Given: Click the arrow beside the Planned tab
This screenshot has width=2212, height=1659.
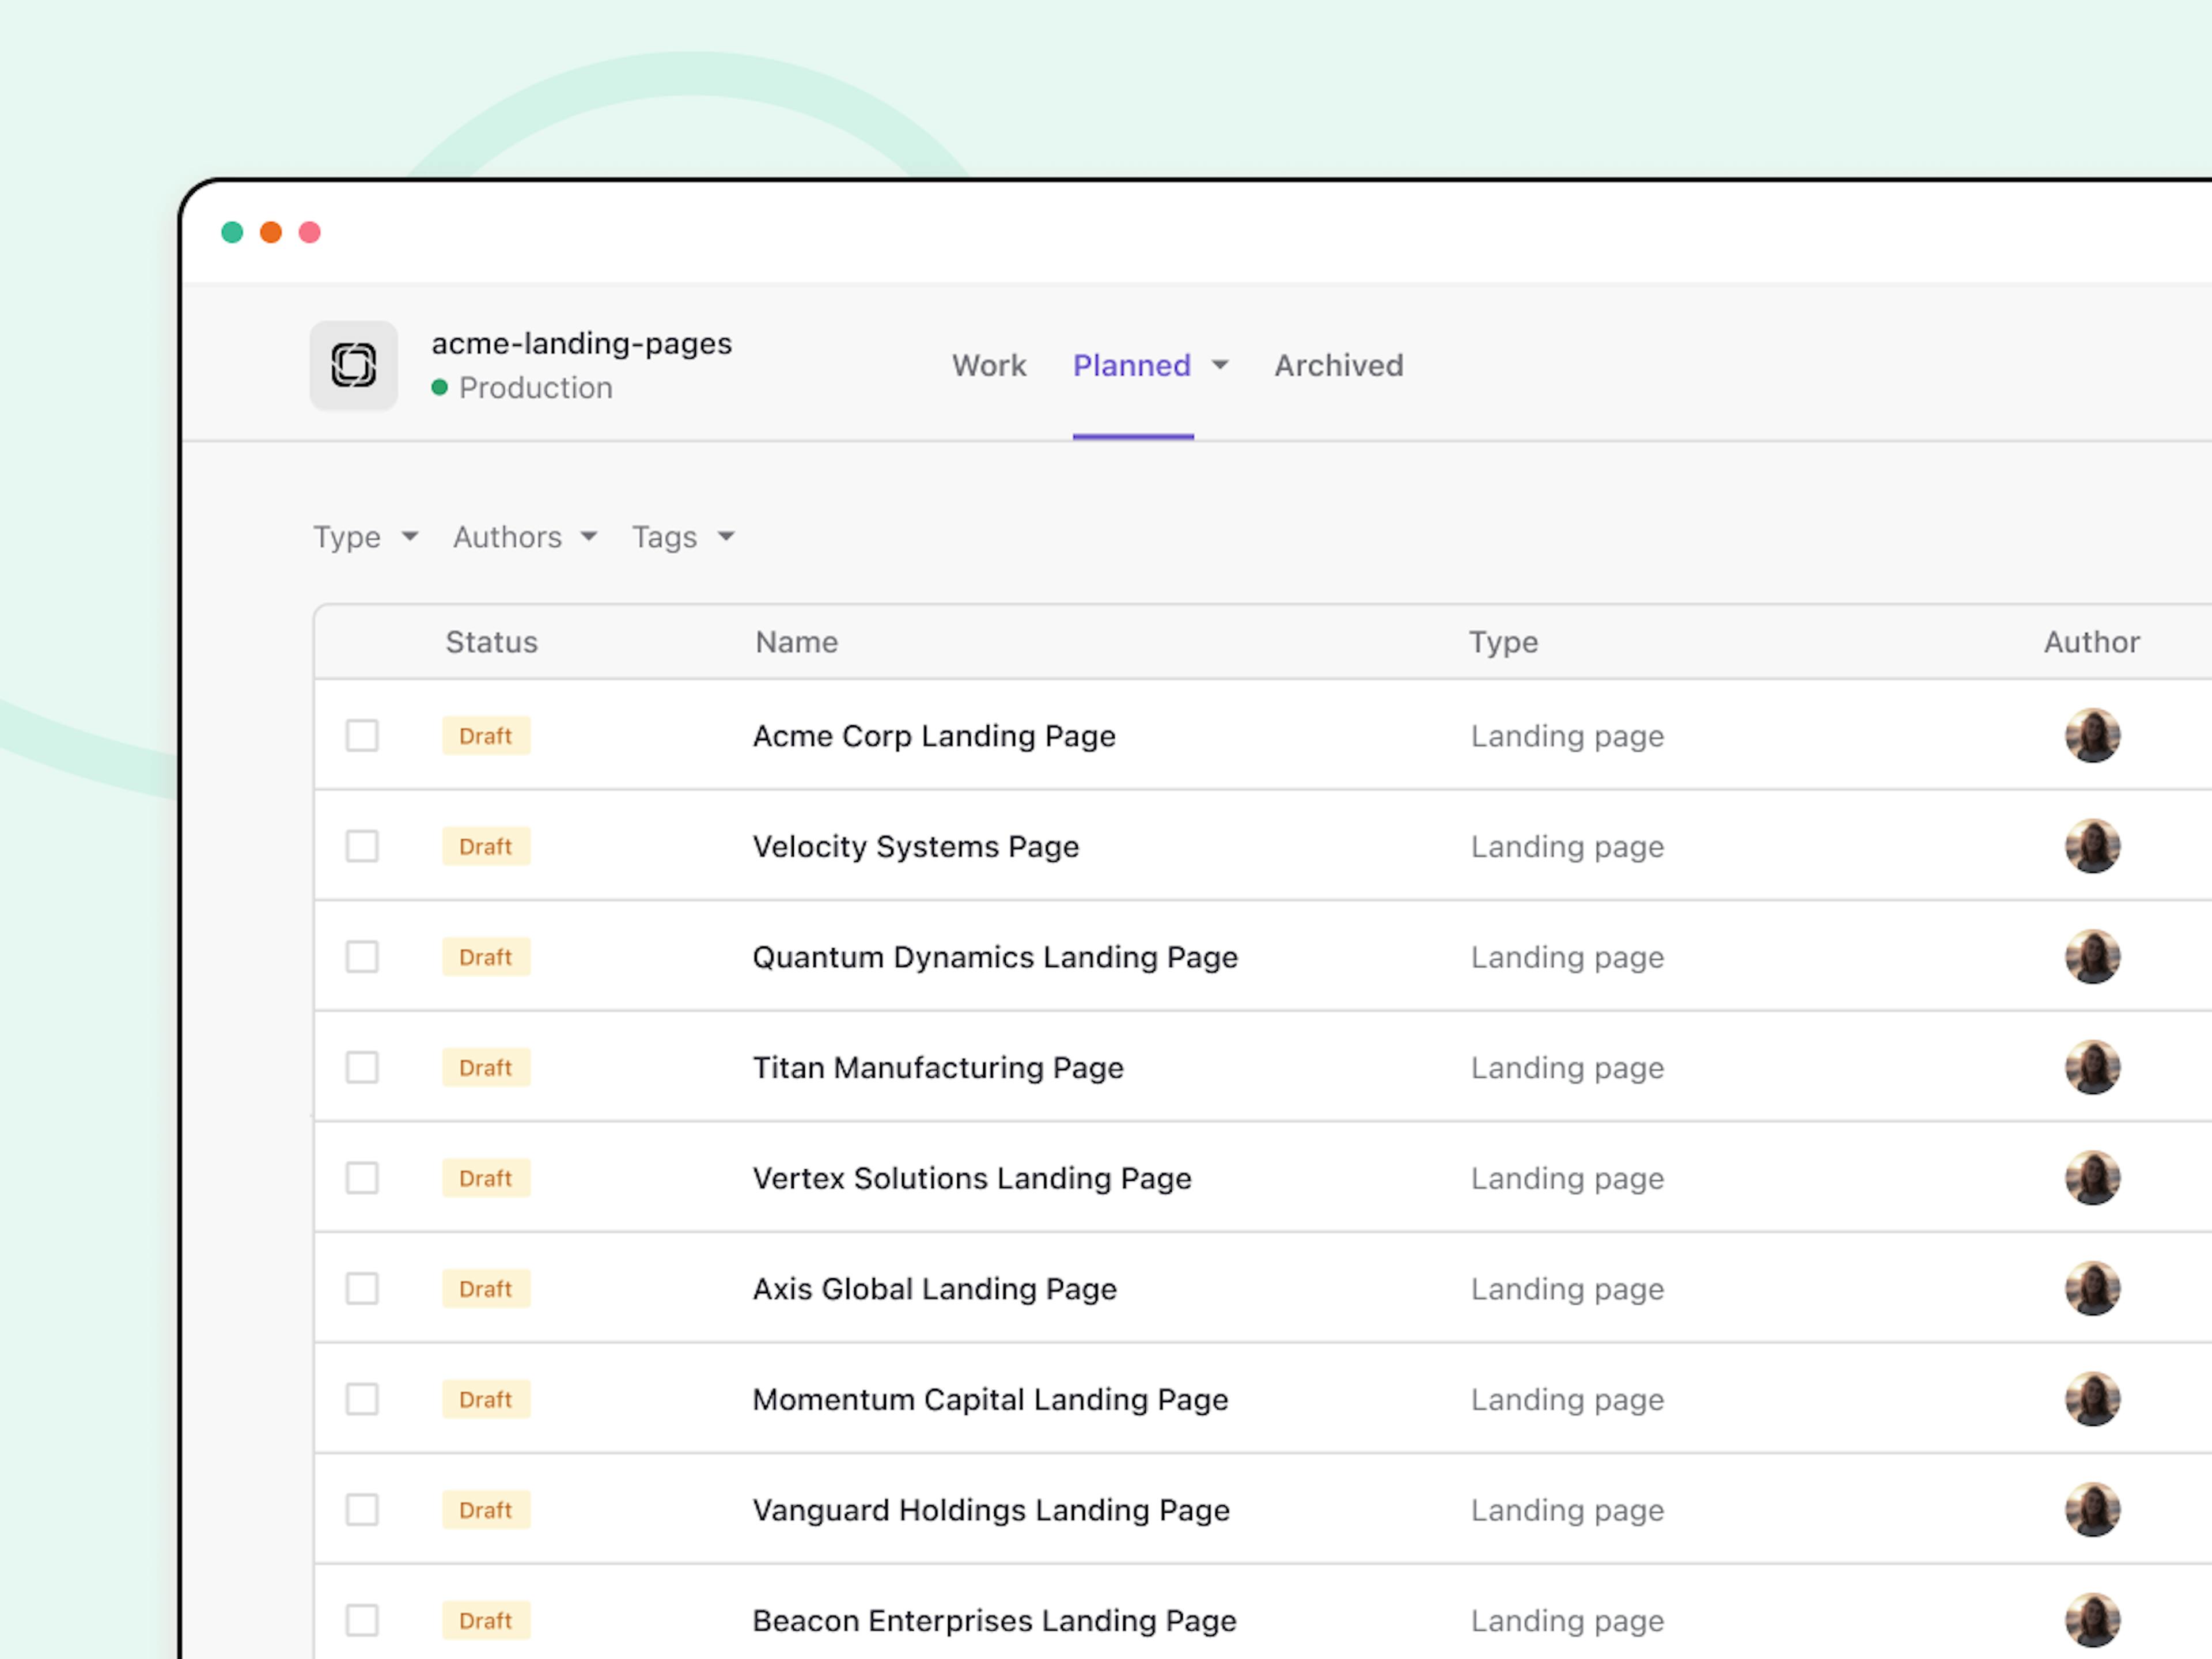Looking at the screenshot, I should point(1220,366).
